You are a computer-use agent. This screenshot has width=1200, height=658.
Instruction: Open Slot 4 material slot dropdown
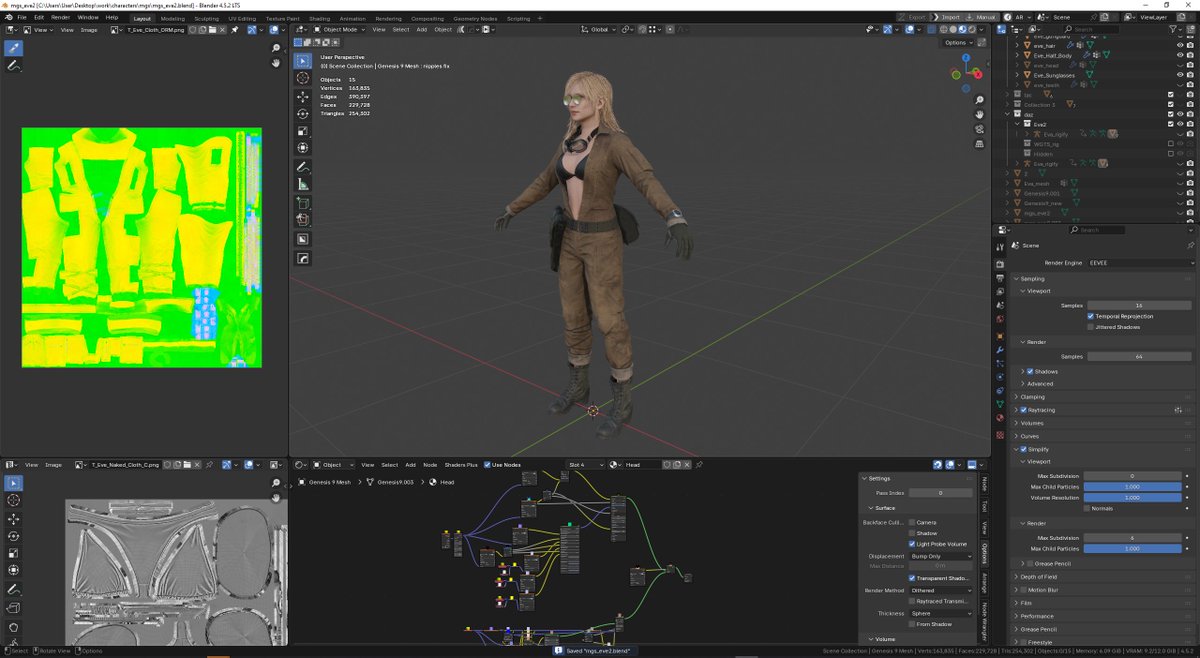(584, 465)
